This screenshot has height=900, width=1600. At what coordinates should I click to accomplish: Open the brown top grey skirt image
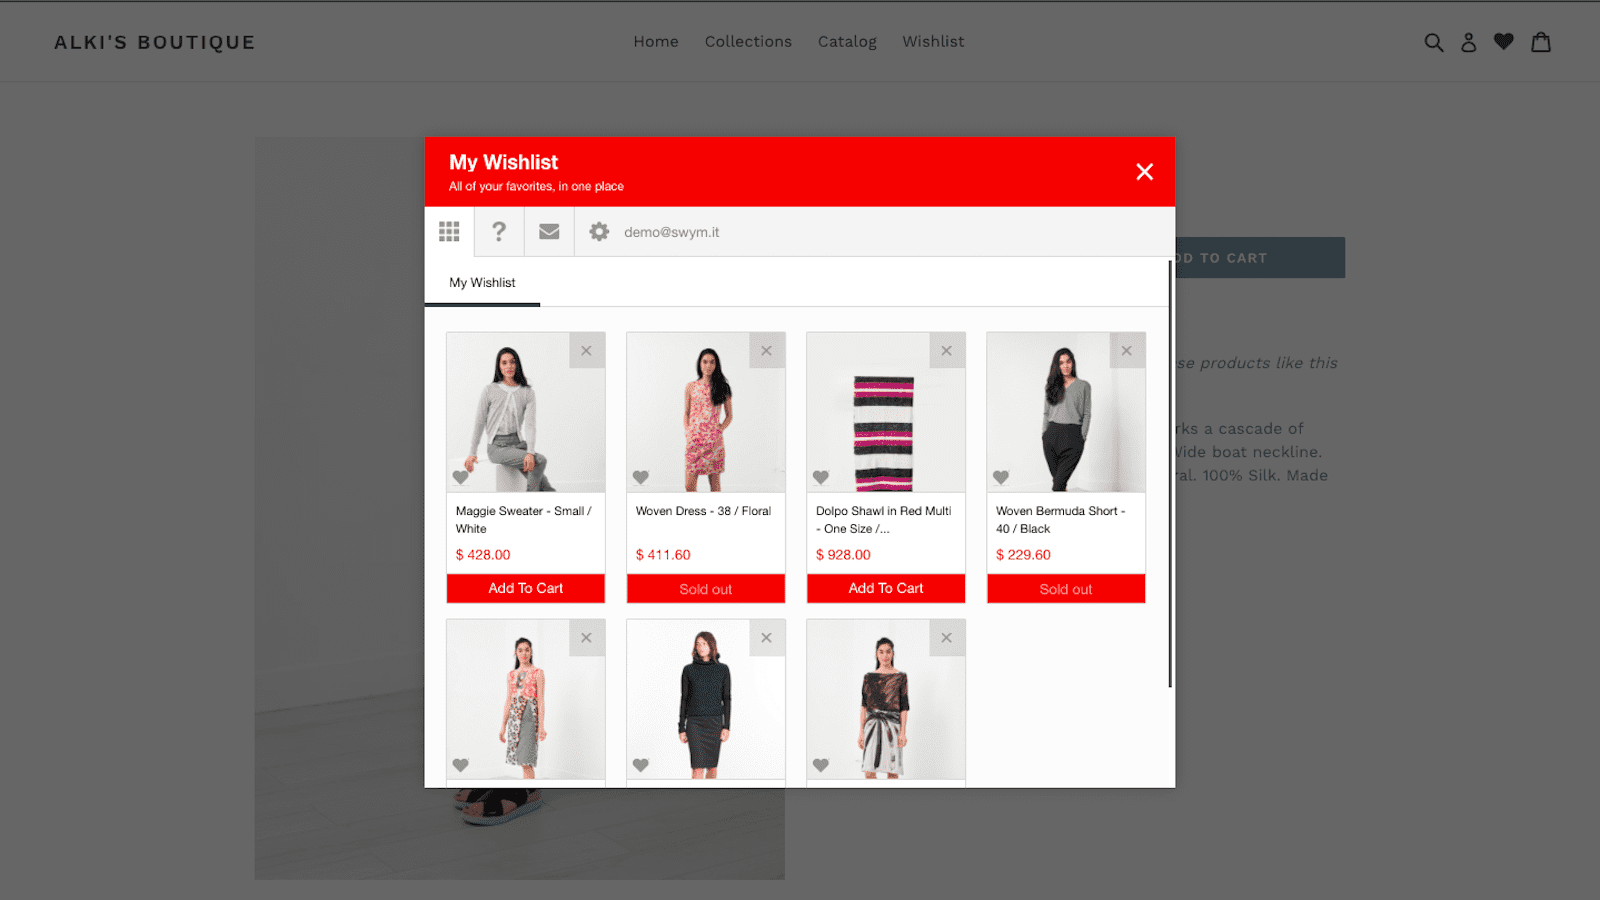click(x=886, y=700)
